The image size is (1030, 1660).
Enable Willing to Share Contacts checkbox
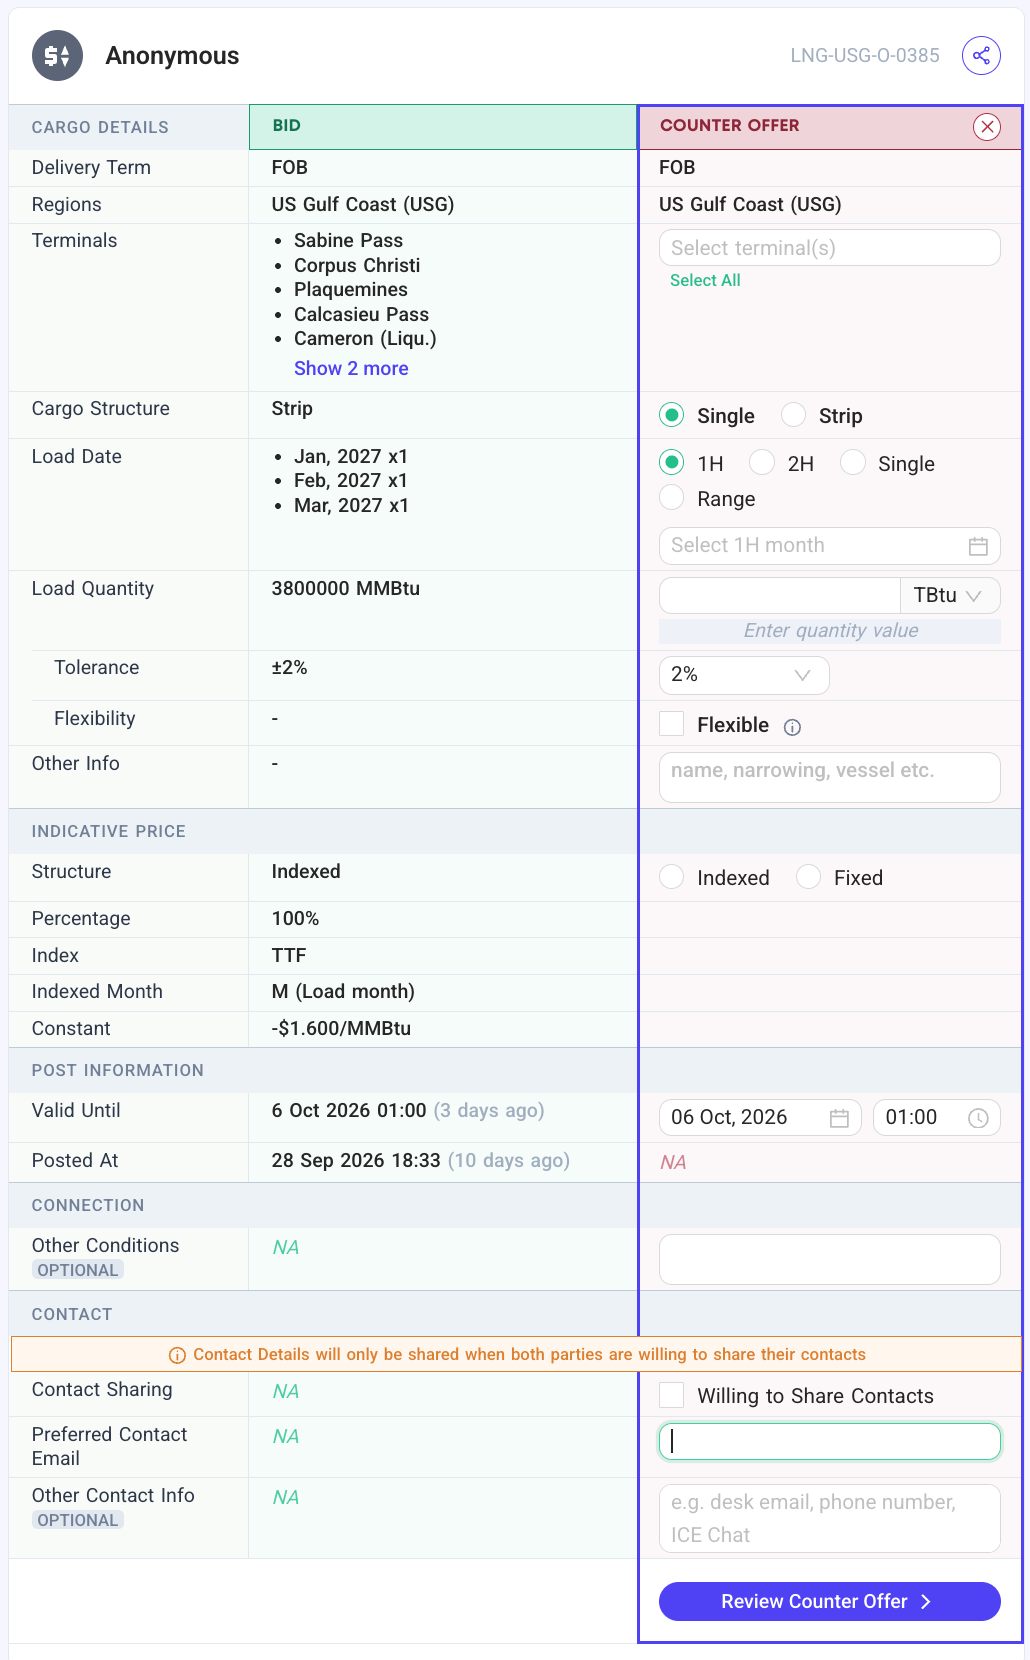(672, 1395)
